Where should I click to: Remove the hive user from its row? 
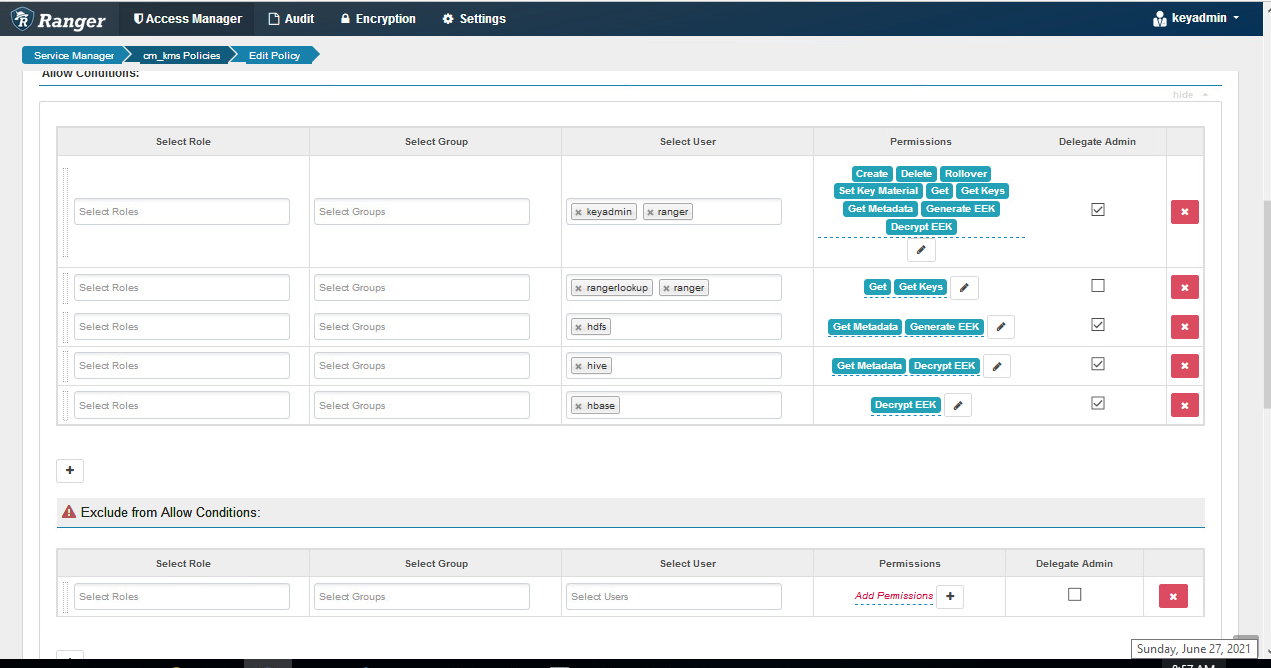(577, 365)
